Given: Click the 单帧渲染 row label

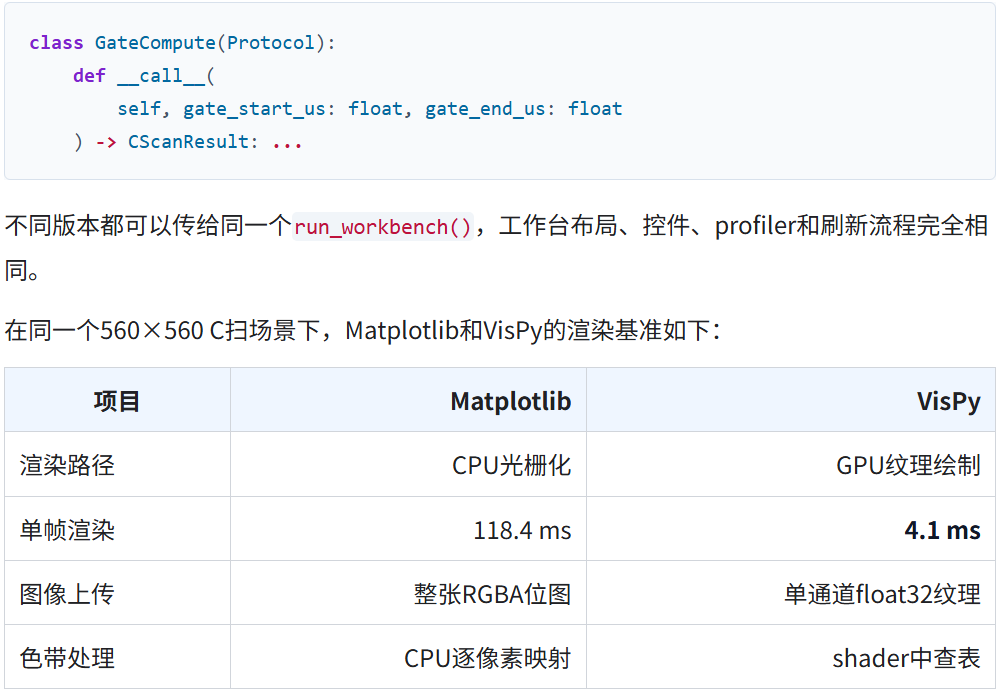Looking at the screenshot, I should 67,531.
